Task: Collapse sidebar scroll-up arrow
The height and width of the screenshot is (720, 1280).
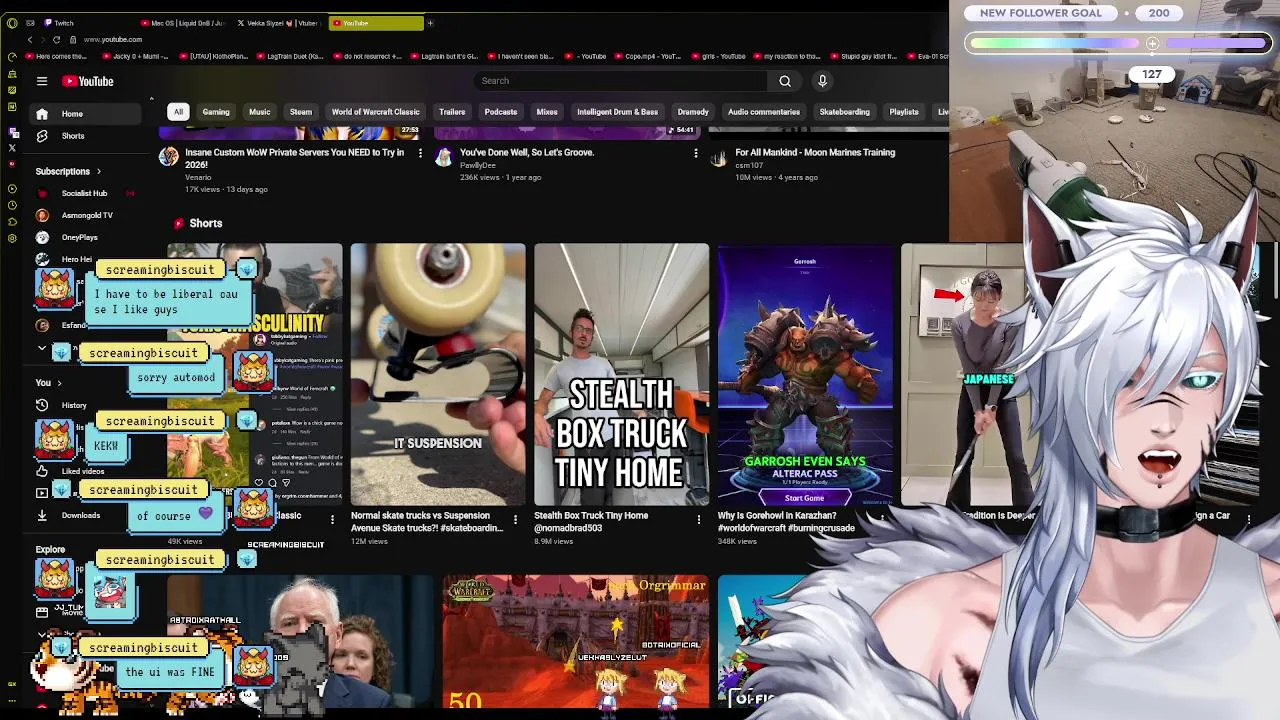Action: pyautogui.click(x=151, y=99)
